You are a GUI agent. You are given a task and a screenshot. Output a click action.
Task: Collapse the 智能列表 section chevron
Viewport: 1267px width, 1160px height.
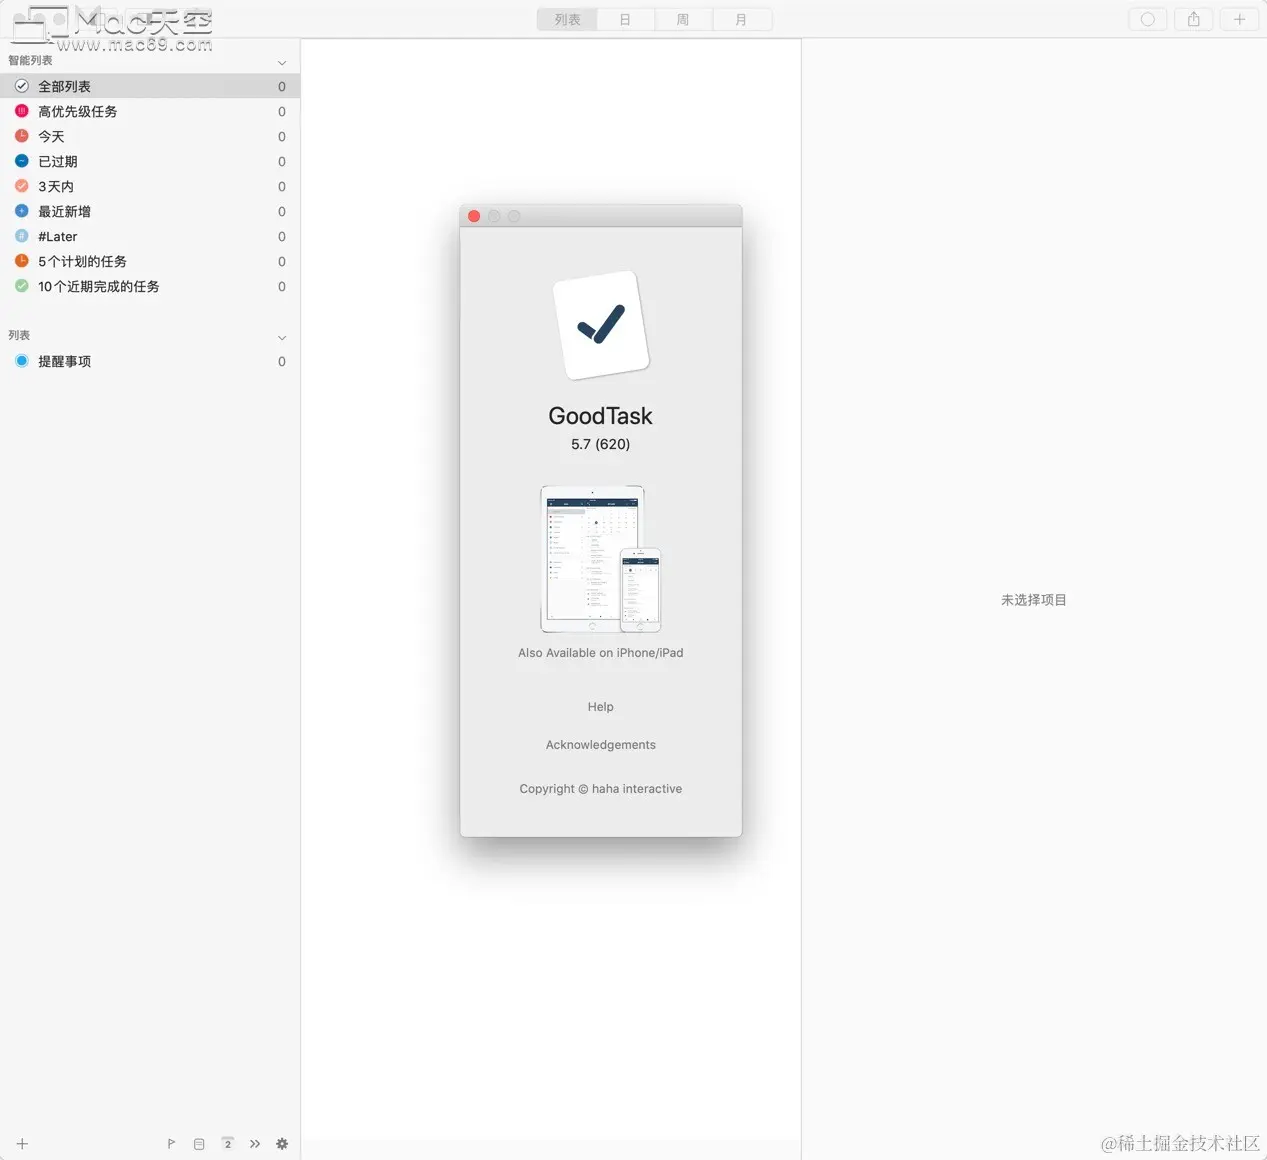(282, 62)
